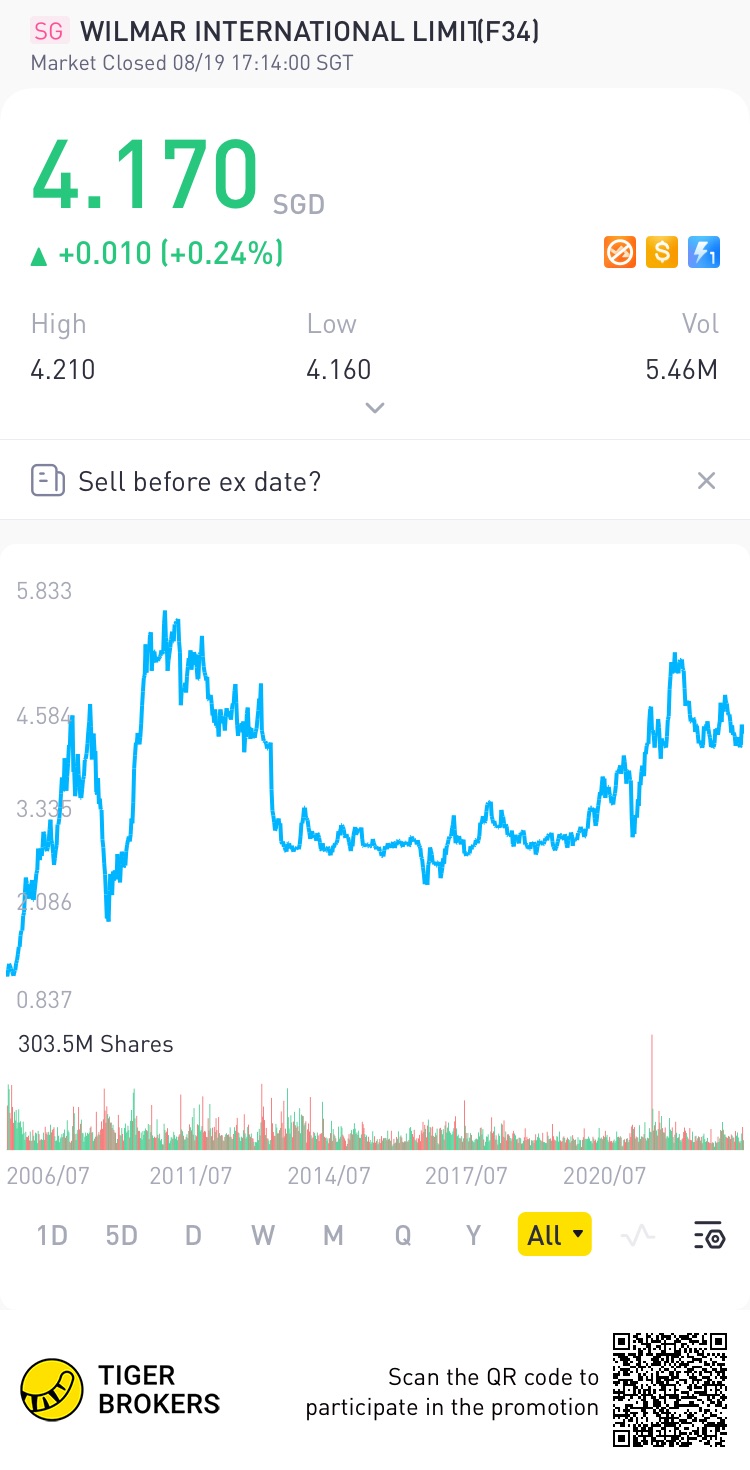Tap the 4.170 current price
The image size is (750, 1470).
(x=145, y=175)
